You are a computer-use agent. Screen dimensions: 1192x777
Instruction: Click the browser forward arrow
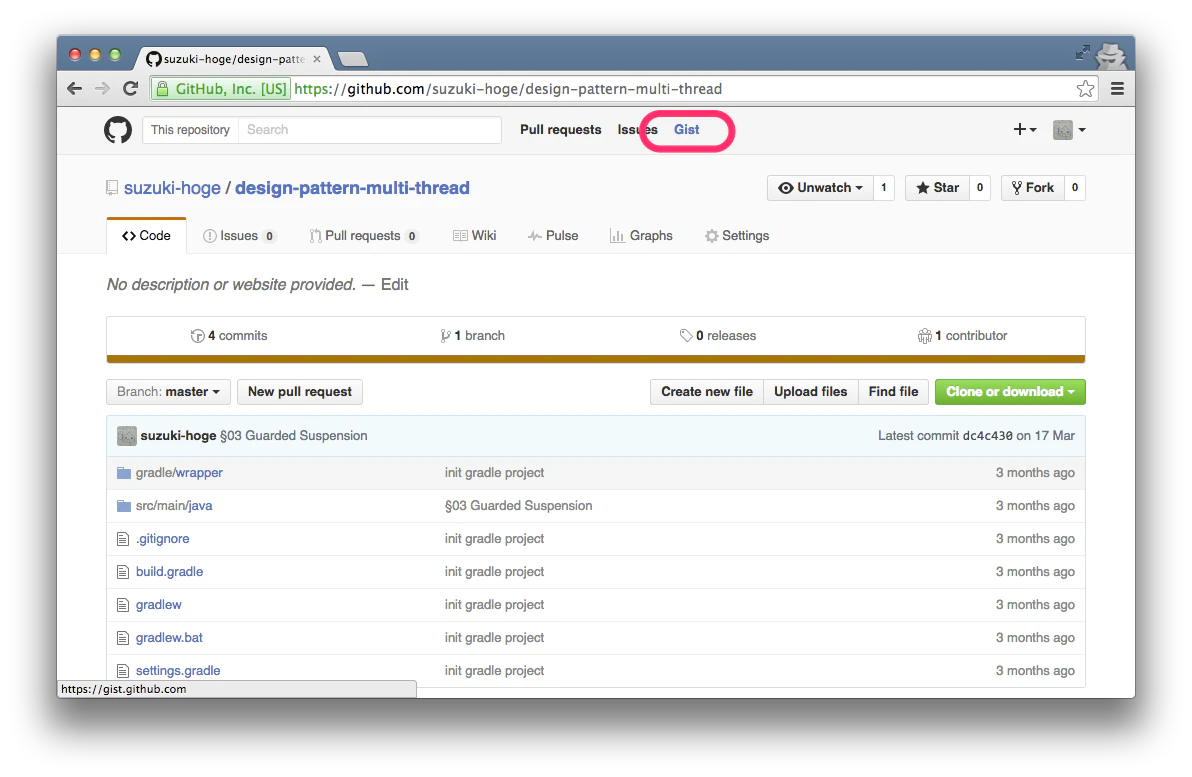pos(103,89)
